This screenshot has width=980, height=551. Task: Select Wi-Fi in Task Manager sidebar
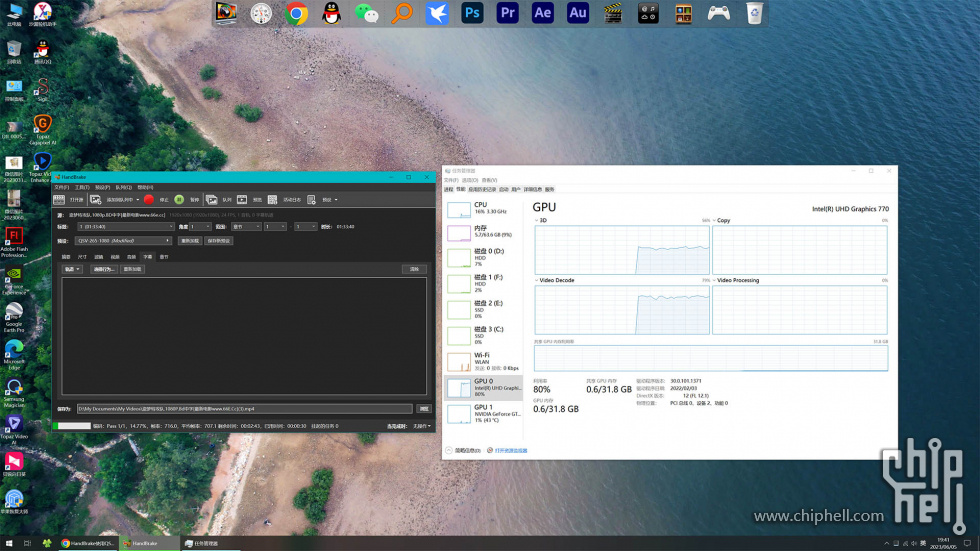click(x=483, y=362)
